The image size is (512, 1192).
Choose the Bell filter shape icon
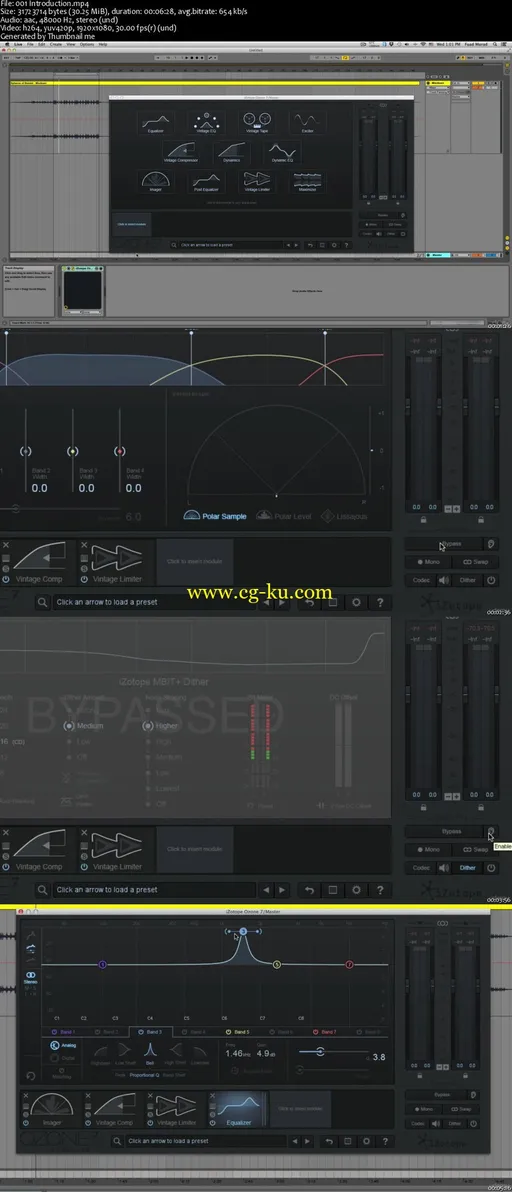(150, 1054)
